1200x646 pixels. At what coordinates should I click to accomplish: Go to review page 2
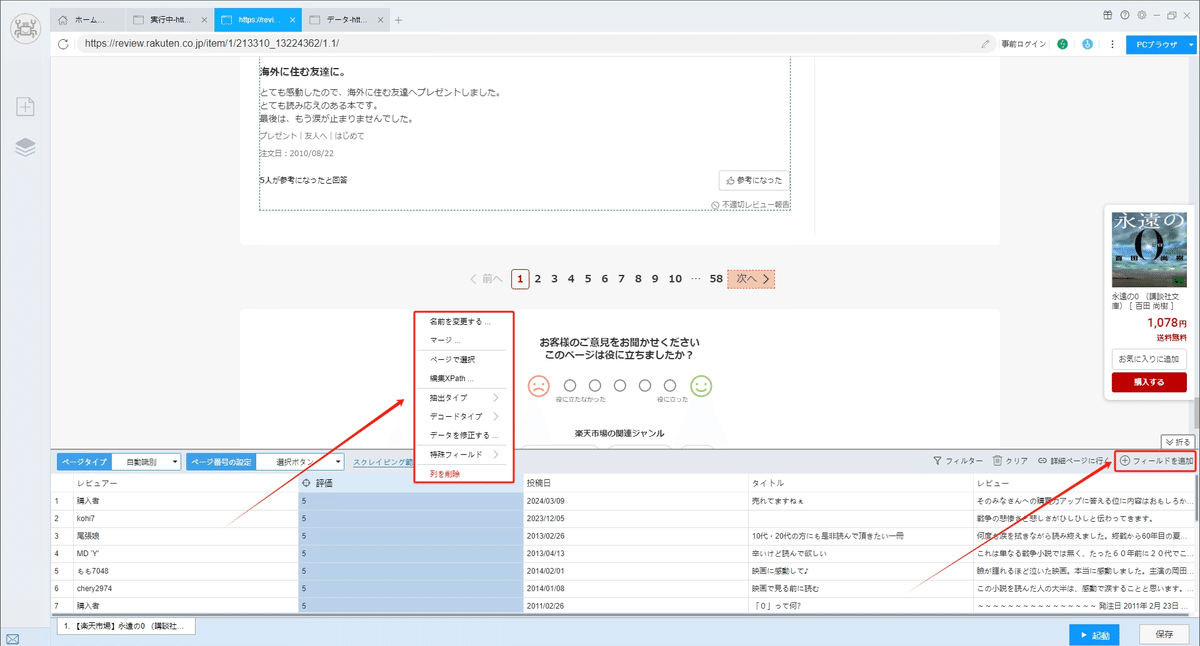click(x=538, y=279)
